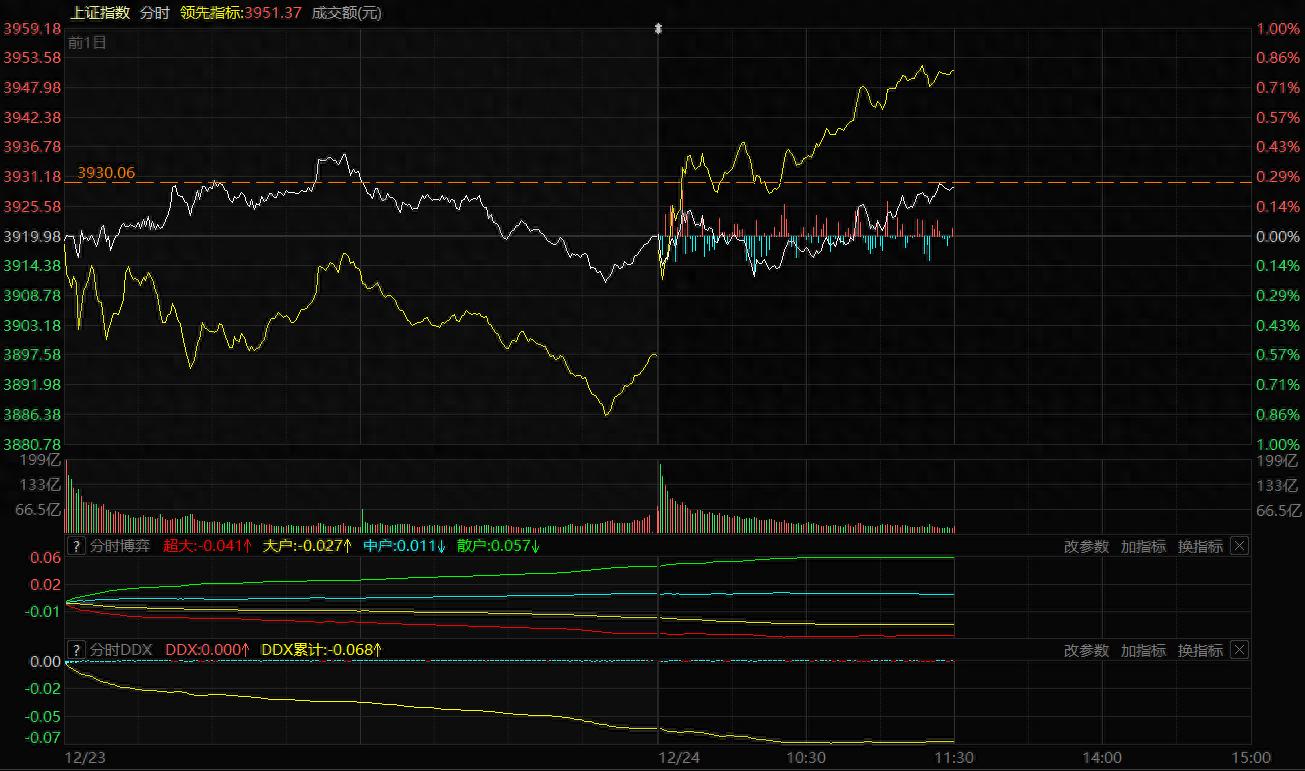Click the 分时博弈 indicator name
Viewport: 1305px width, 771px height.
(120, 547)
